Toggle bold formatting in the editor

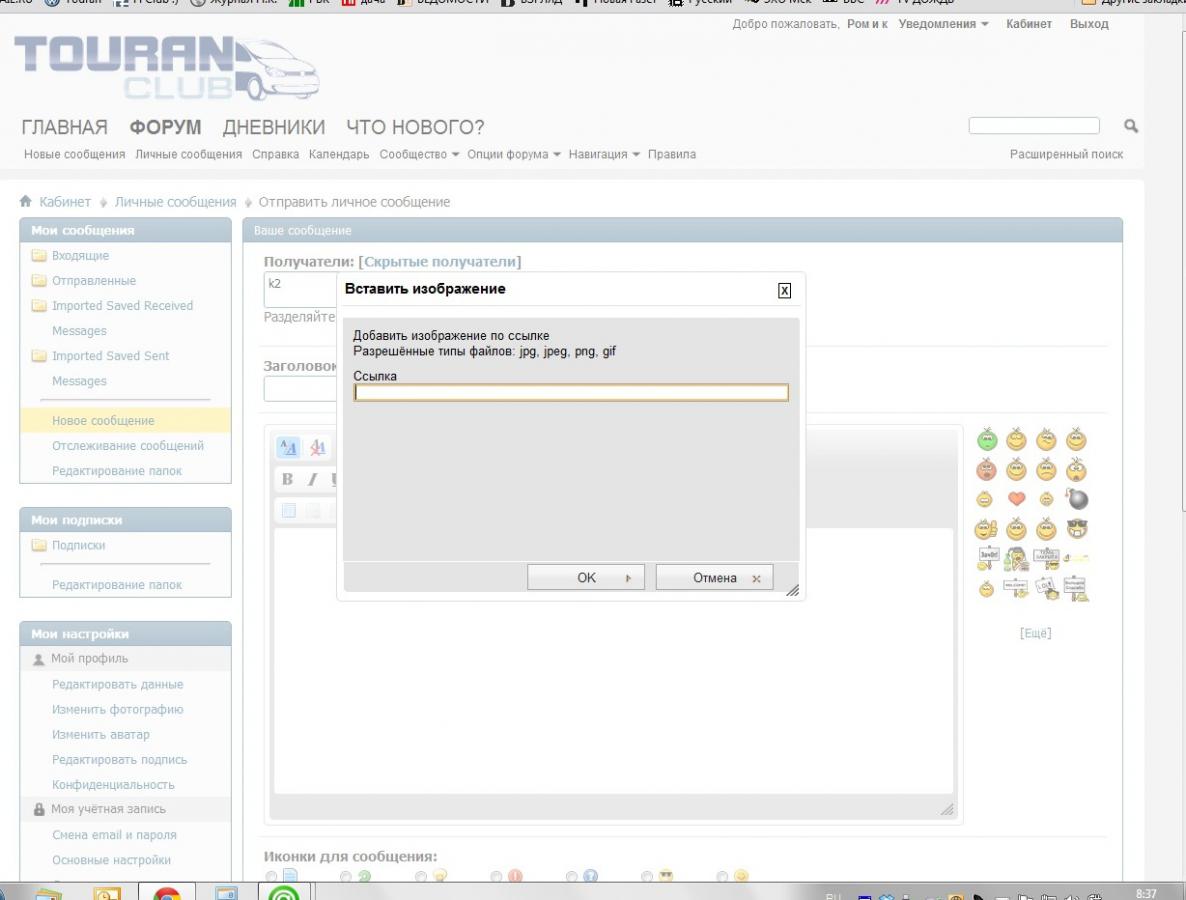287,479
